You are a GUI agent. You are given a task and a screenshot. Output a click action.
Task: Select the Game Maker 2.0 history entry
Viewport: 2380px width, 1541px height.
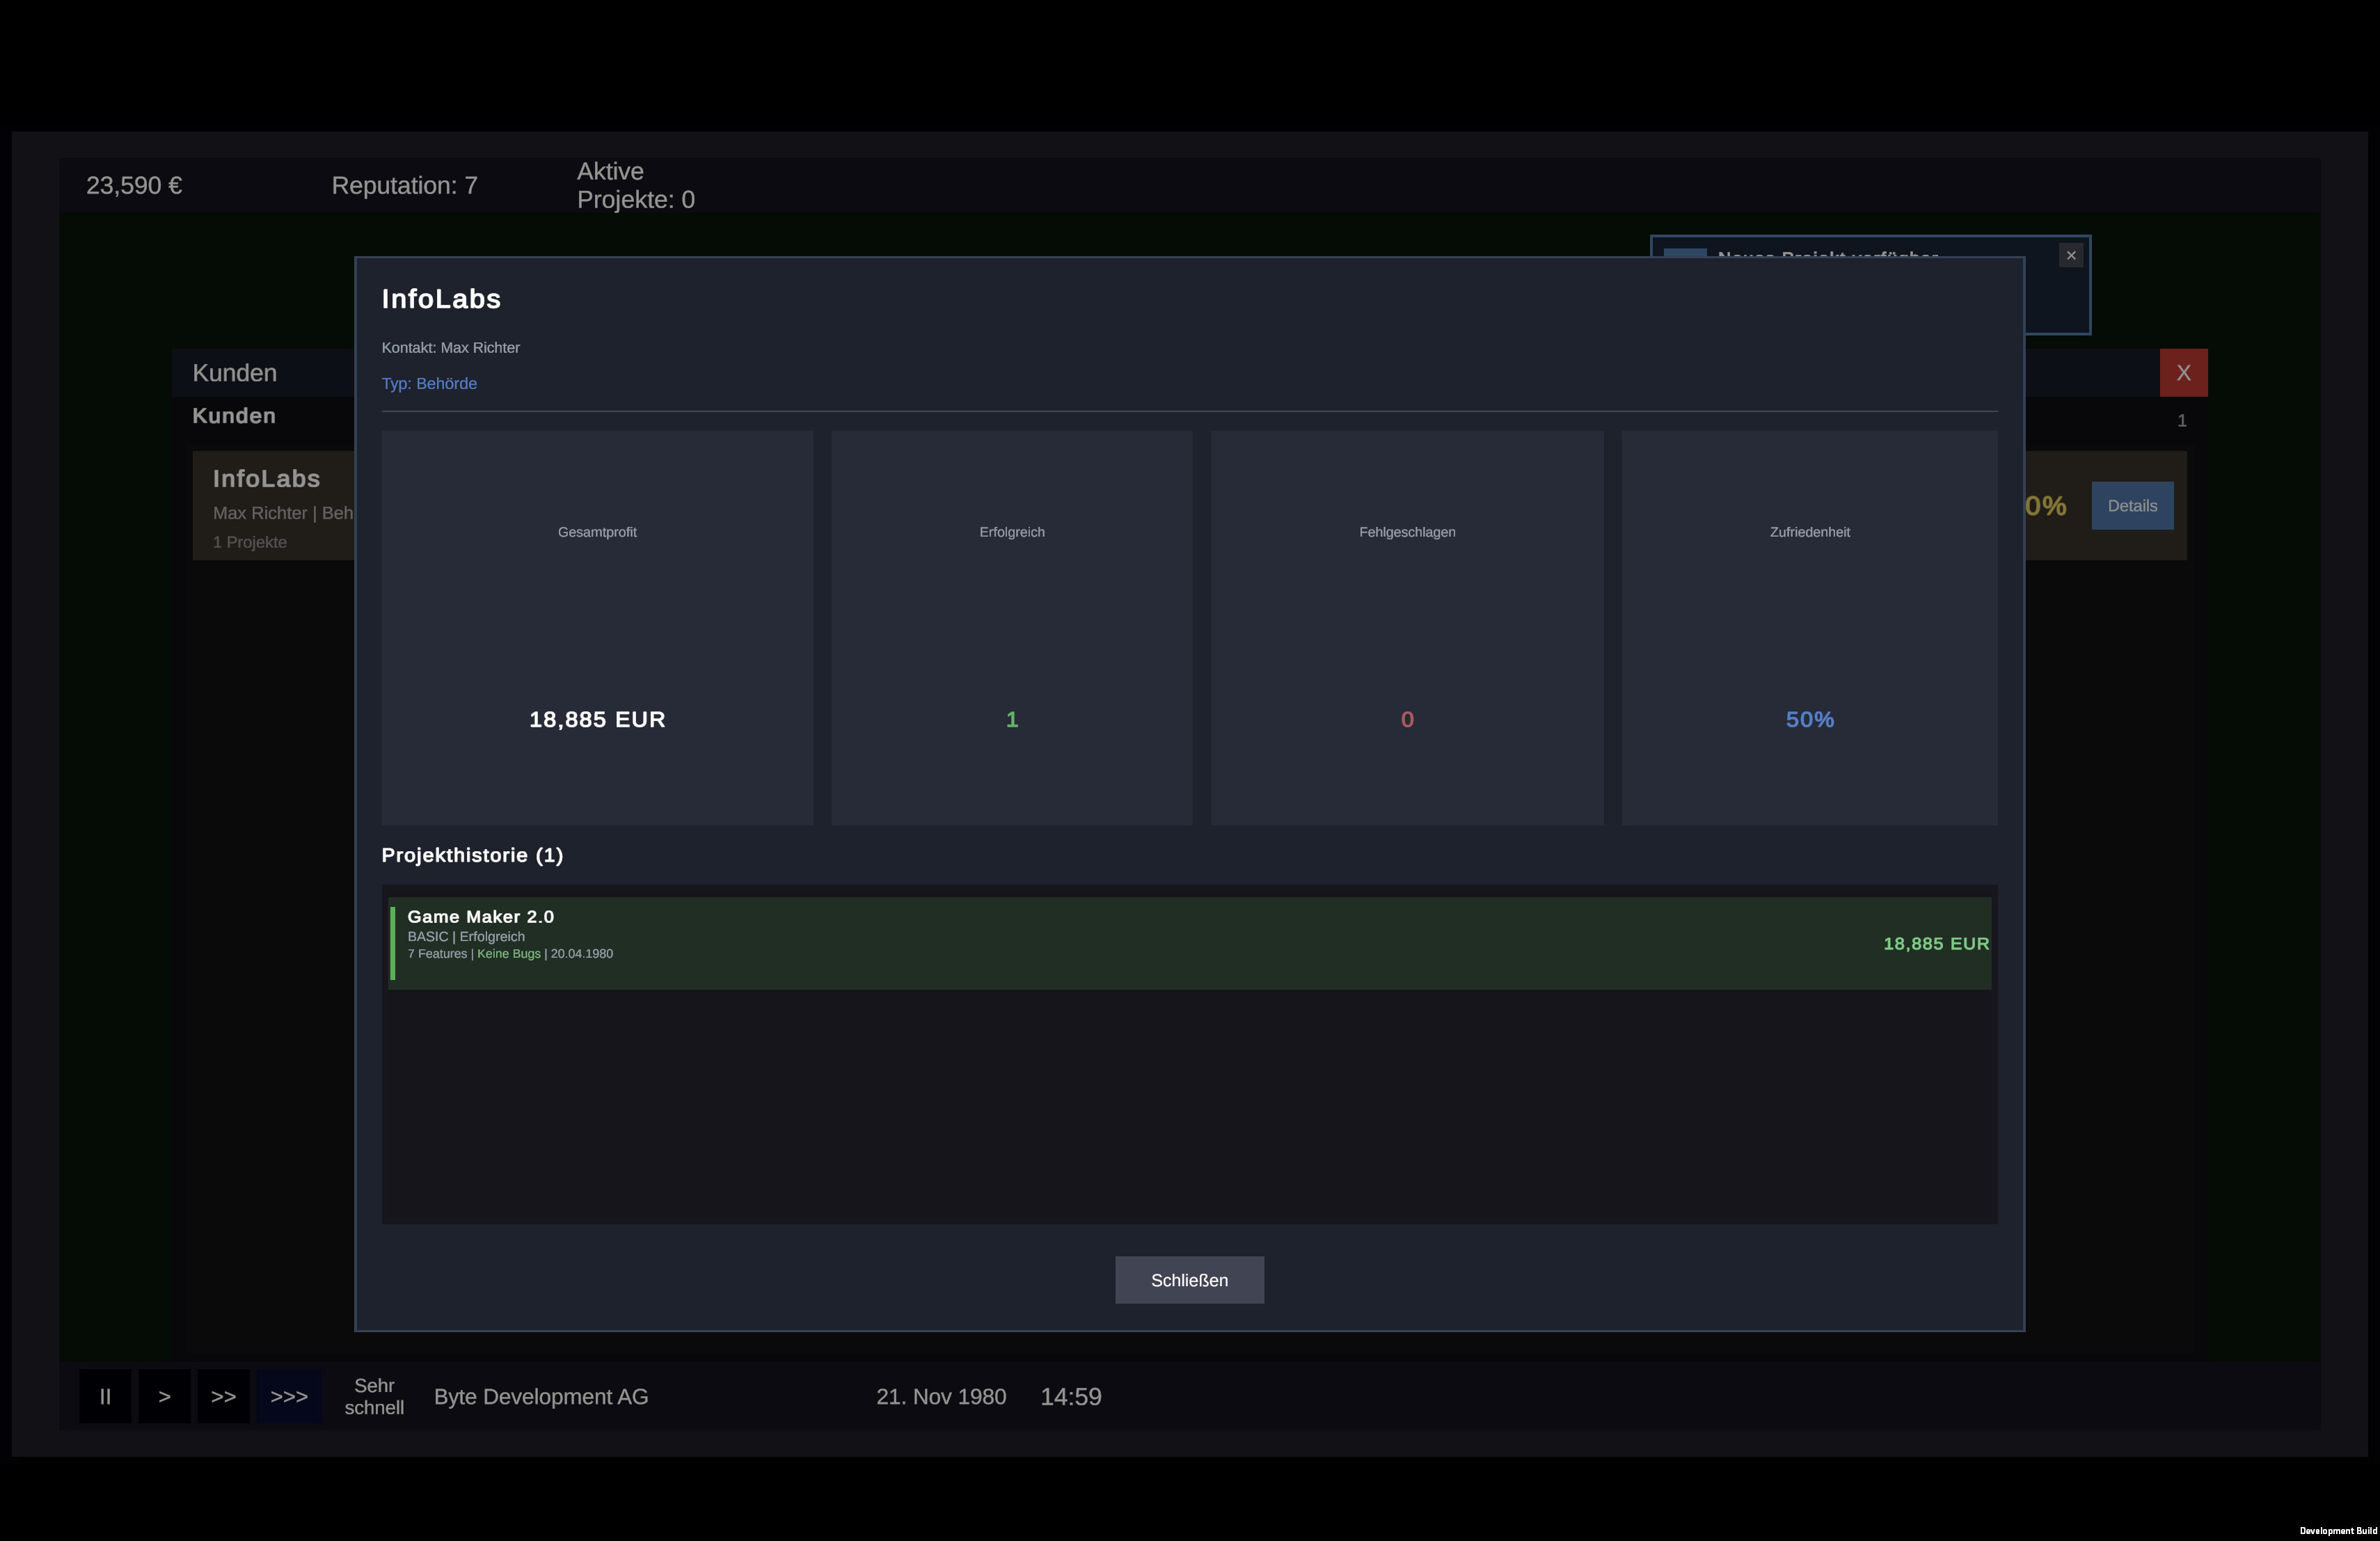(1190, 941)
